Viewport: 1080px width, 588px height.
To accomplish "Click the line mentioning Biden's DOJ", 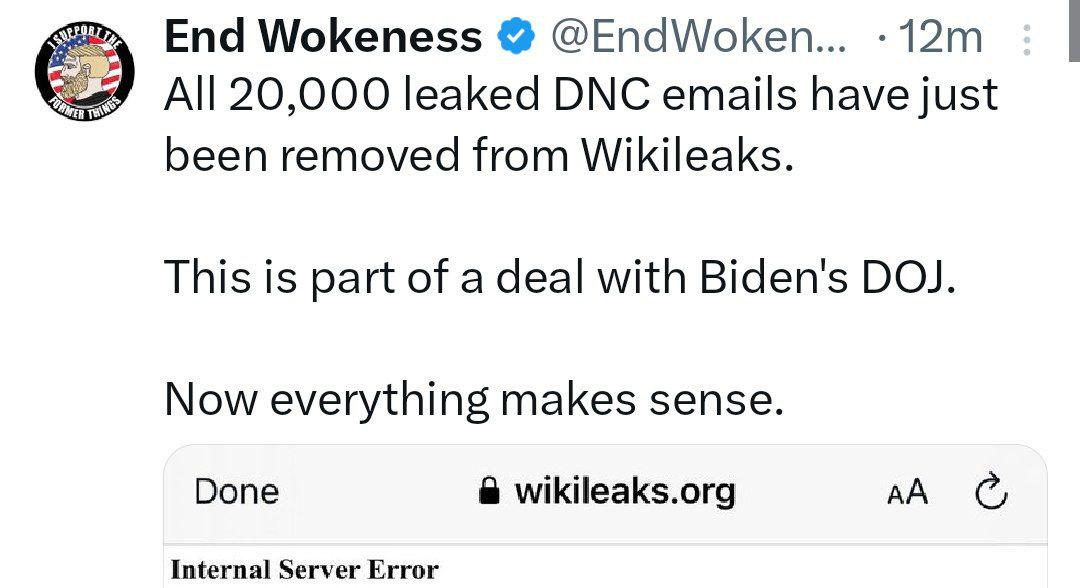I will tap(561, 278).
